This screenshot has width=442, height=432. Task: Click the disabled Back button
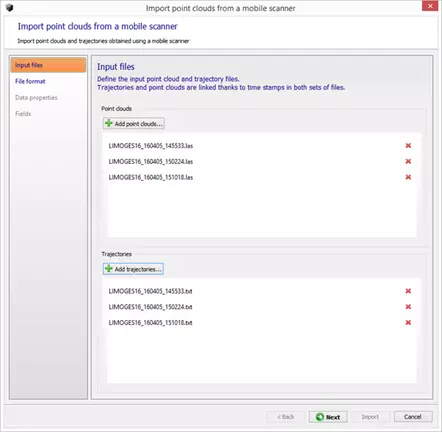[x=286, y=417]
